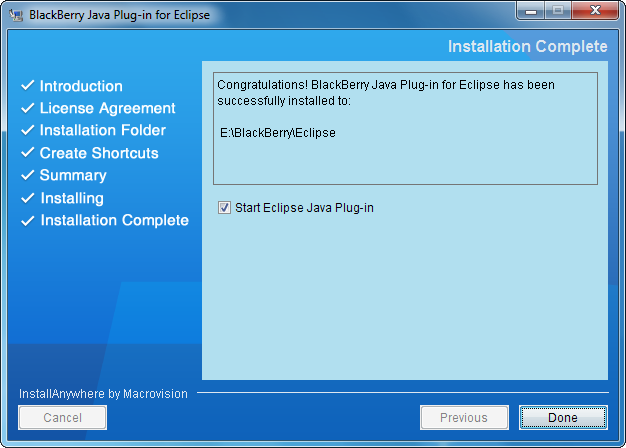
Task: Click the E:\BlackBerry\Eclipse install path text
Action: click(x=278, y=133)
